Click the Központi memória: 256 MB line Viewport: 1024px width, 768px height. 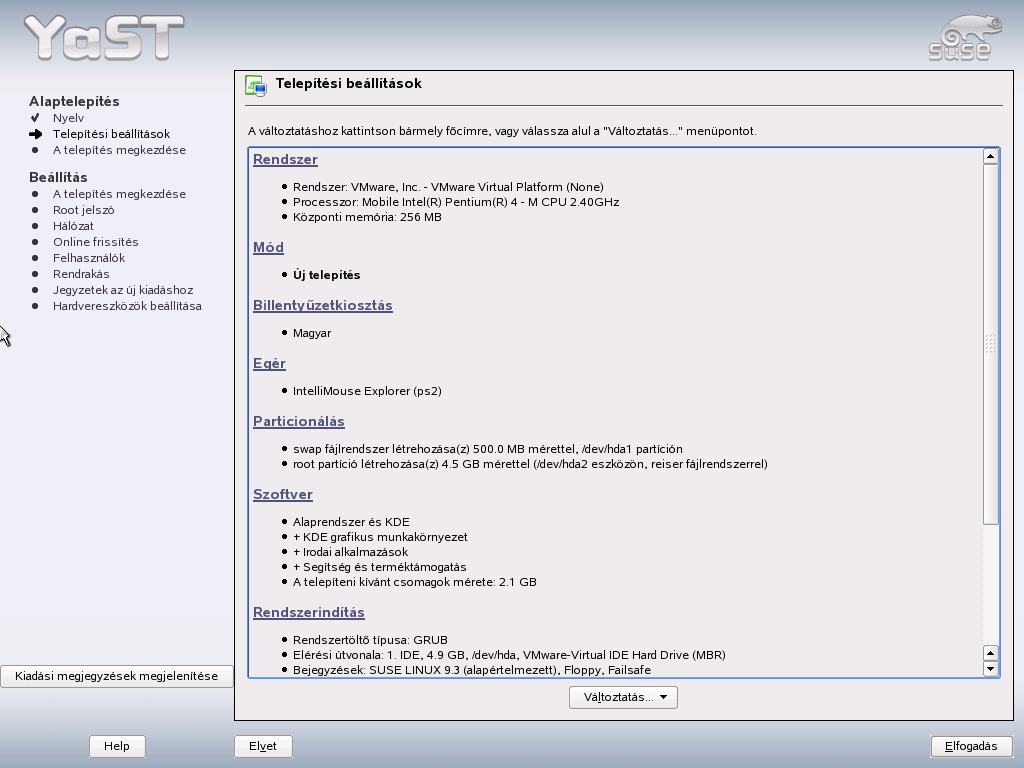pos(367,217)
